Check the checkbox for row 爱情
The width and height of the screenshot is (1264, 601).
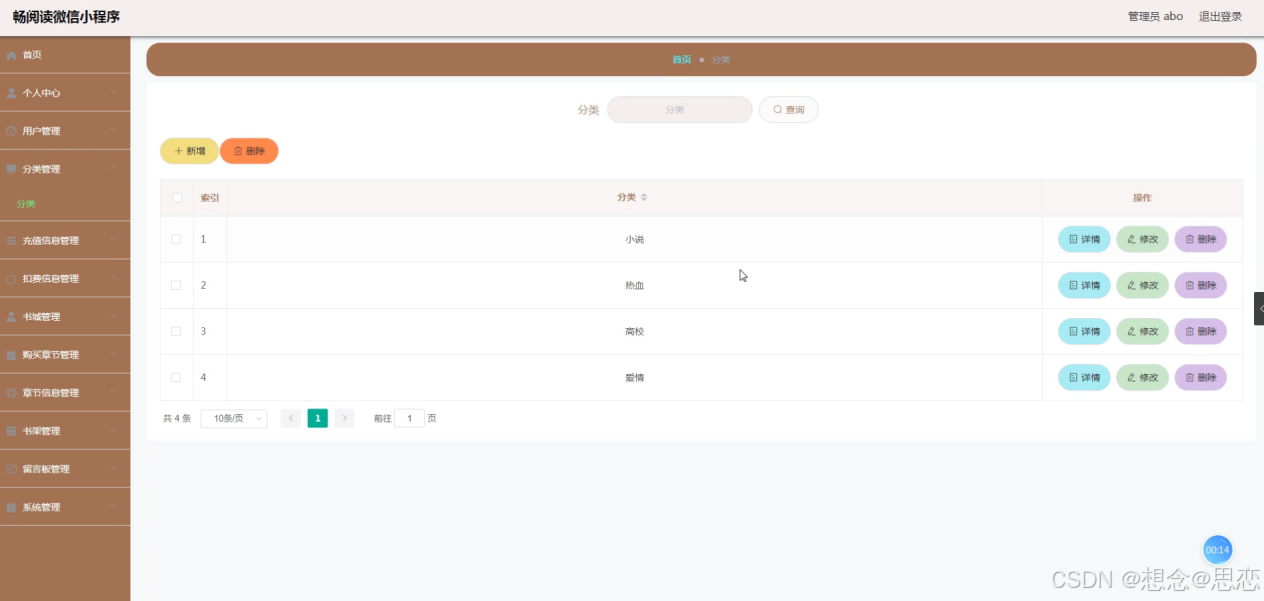coord(176,377)
